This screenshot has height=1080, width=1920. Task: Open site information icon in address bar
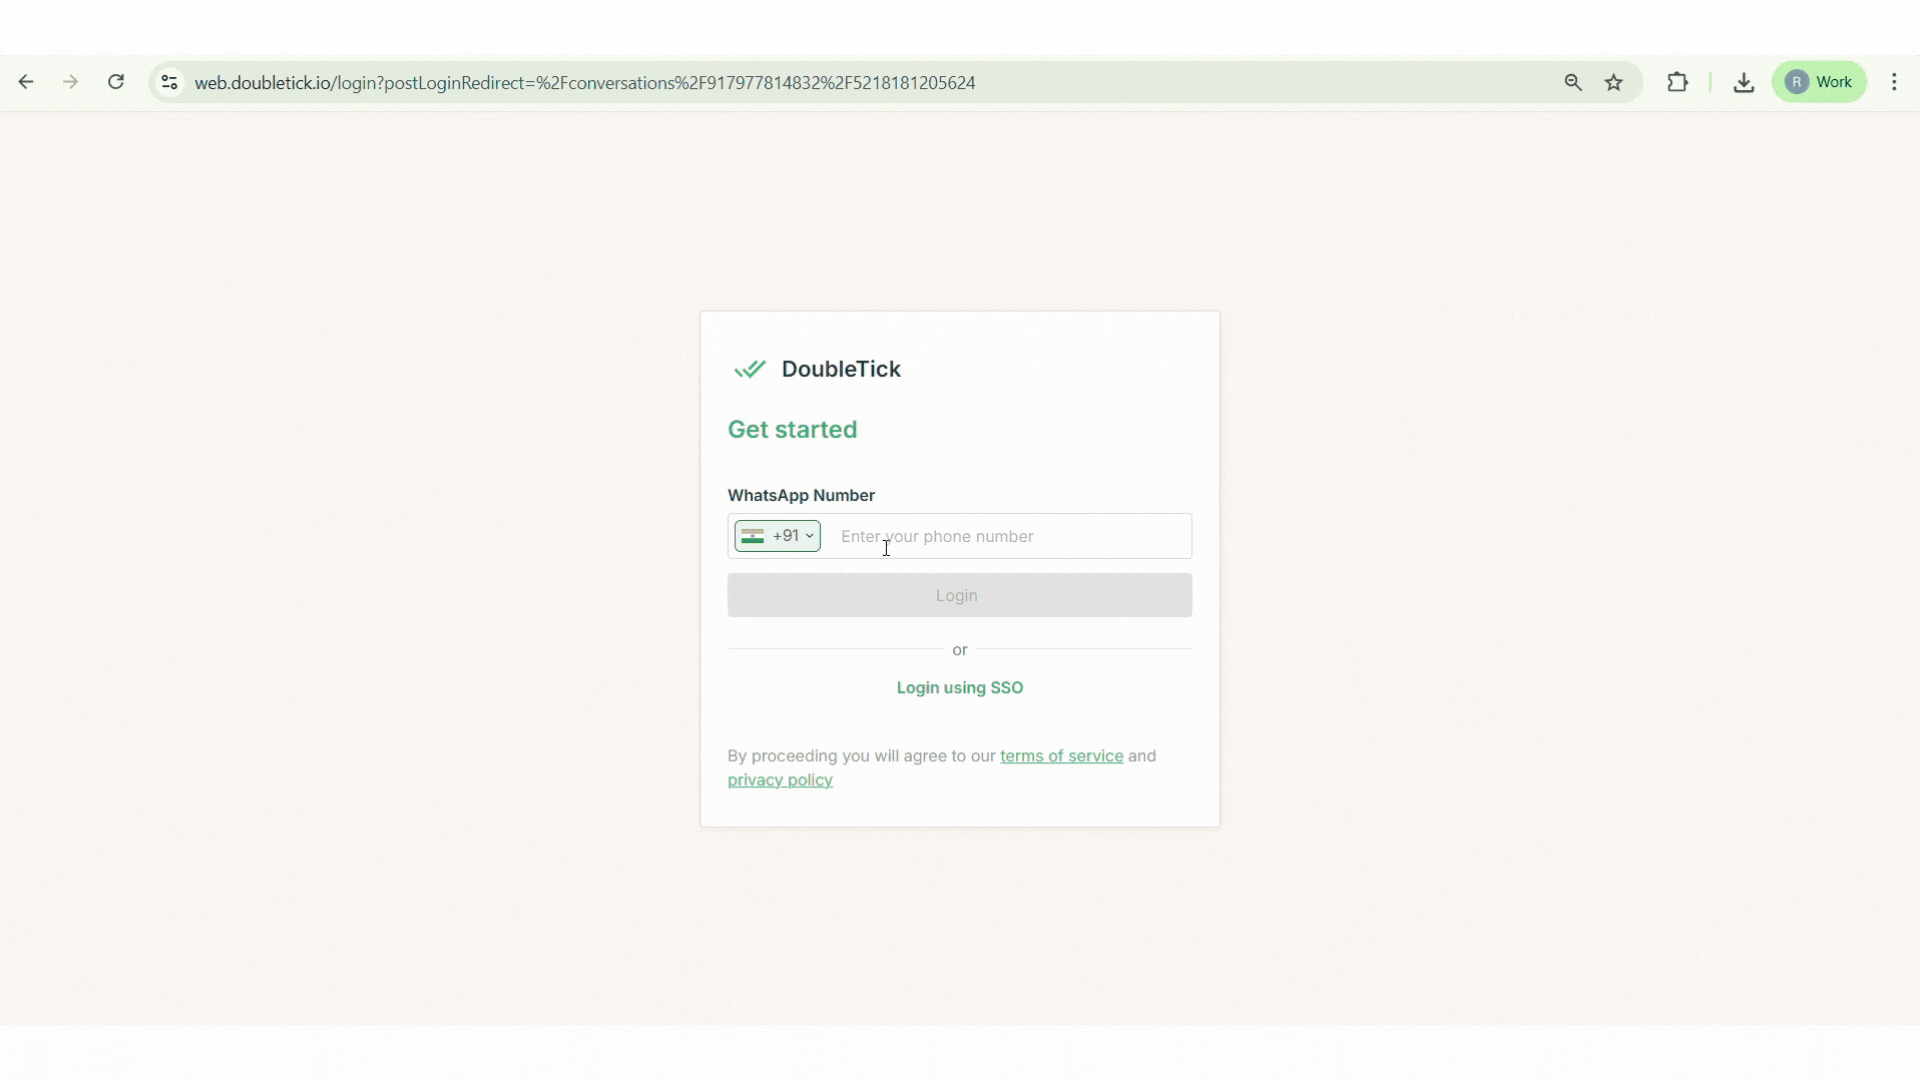point(169,82)
